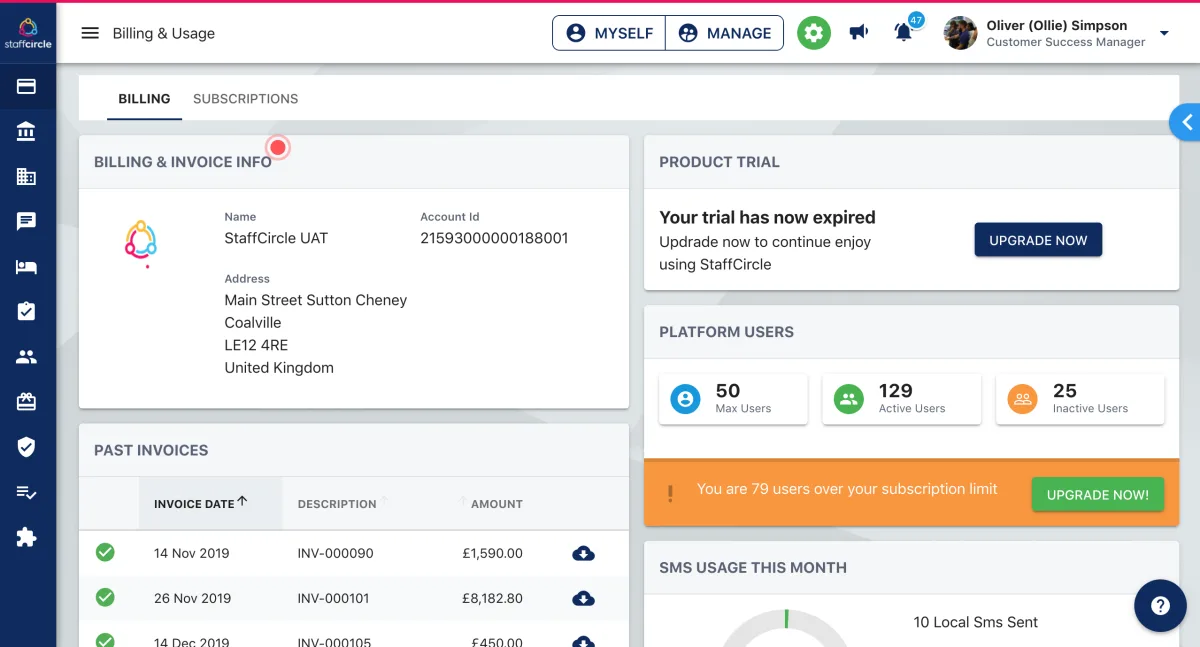Viewport: 1200px width, 647px height.
Task: Click the 25 Inactive Users count
Action: pyautogui.click(x=1065, y=391)
